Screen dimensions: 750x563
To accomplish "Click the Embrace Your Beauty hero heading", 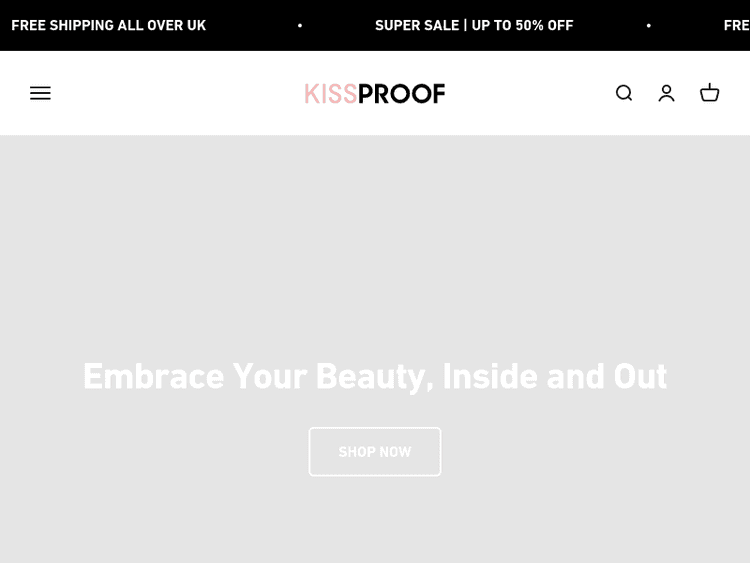I will pos(375,376).
